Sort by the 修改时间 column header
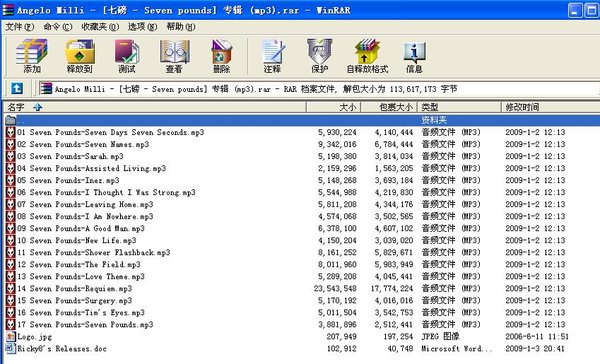 click(551, 107)
